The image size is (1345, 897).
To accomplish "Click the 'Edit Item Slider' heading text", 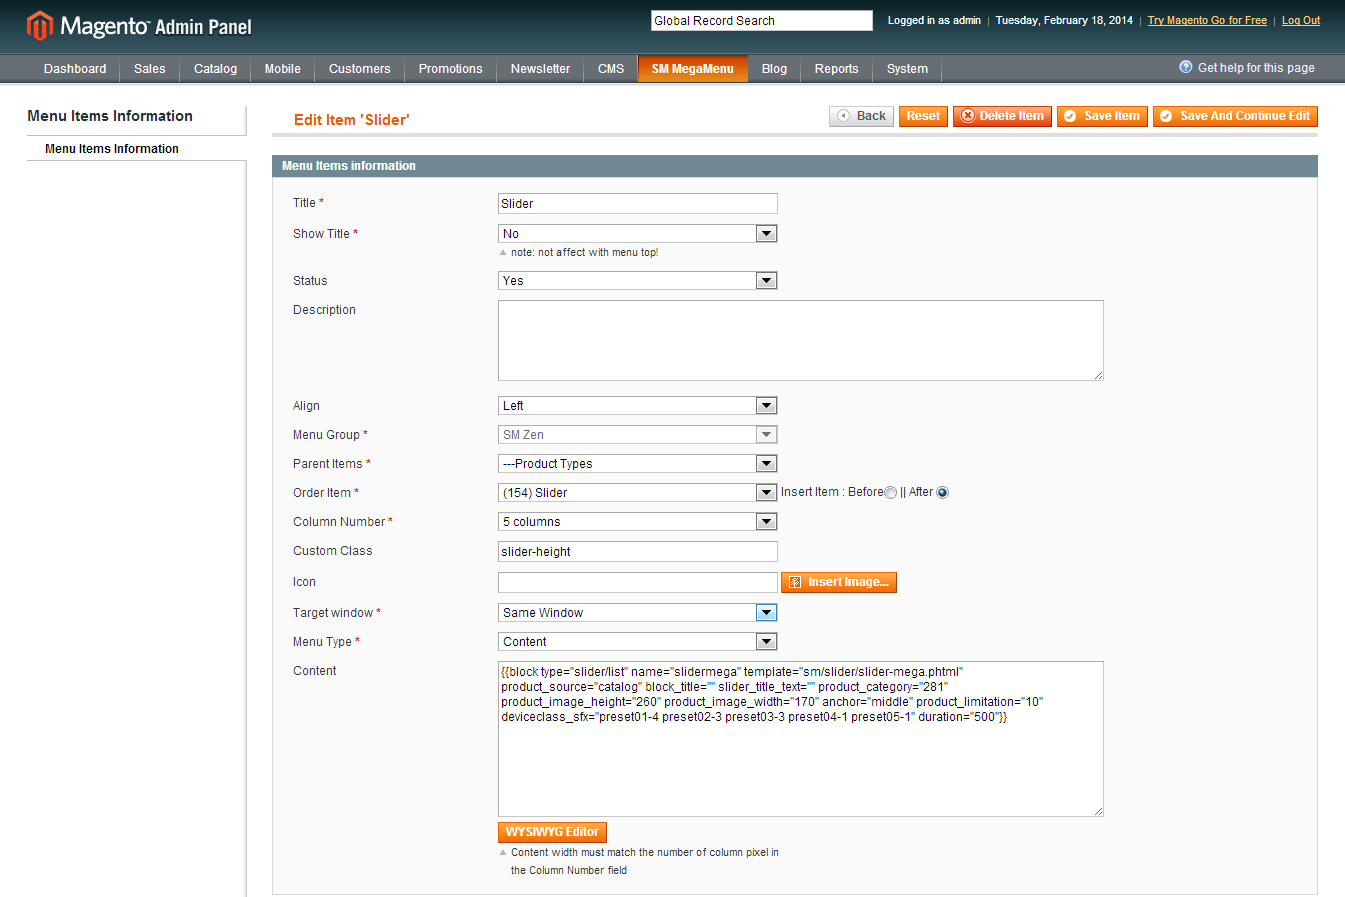I will 352,120.
